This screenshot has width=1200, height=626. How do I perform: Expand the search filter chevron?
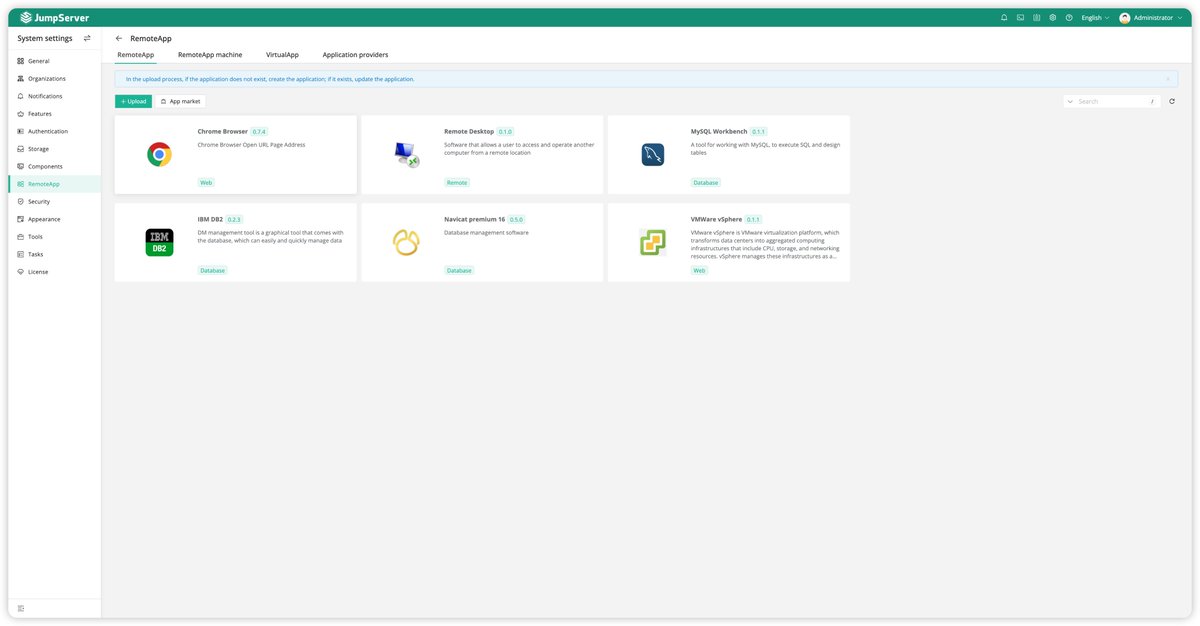click(1070, 101)
